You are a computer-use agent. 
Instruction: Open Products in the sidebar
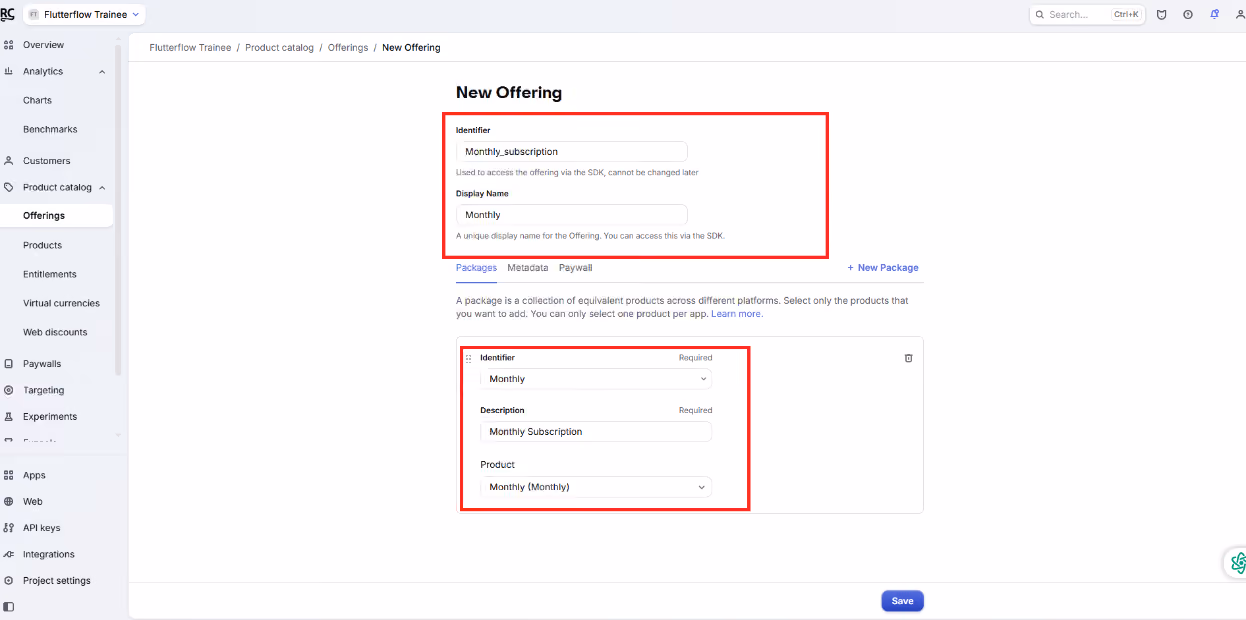42,245
